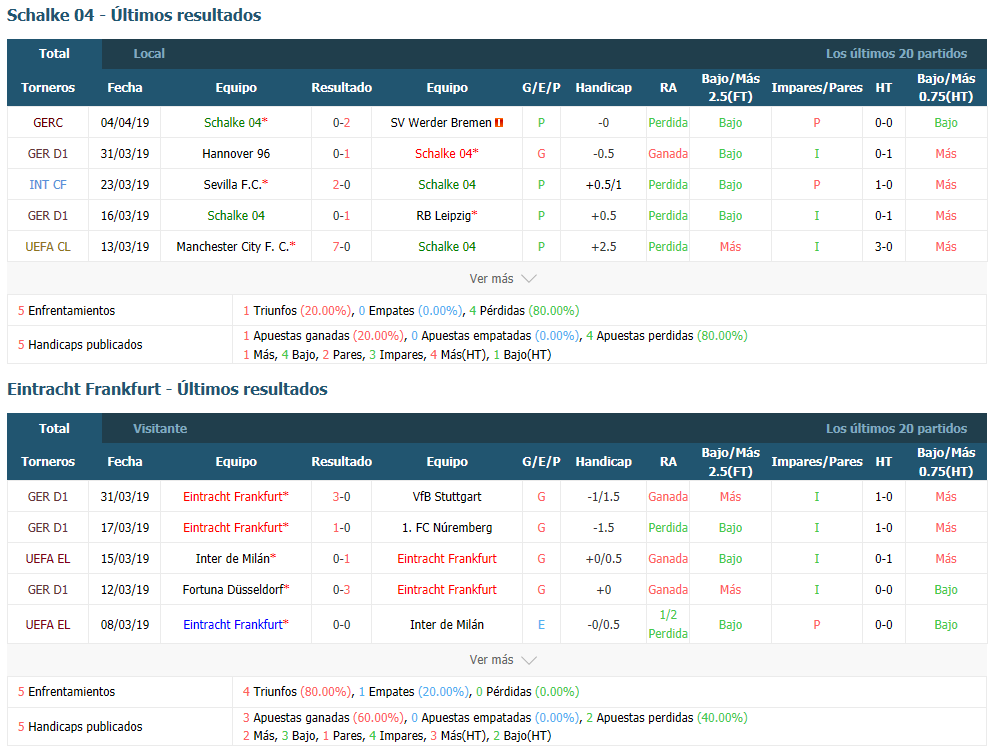Click the UEFA CL tournament cell
The height and width of the screenshot is (753, 995).
tap(48, 247)
